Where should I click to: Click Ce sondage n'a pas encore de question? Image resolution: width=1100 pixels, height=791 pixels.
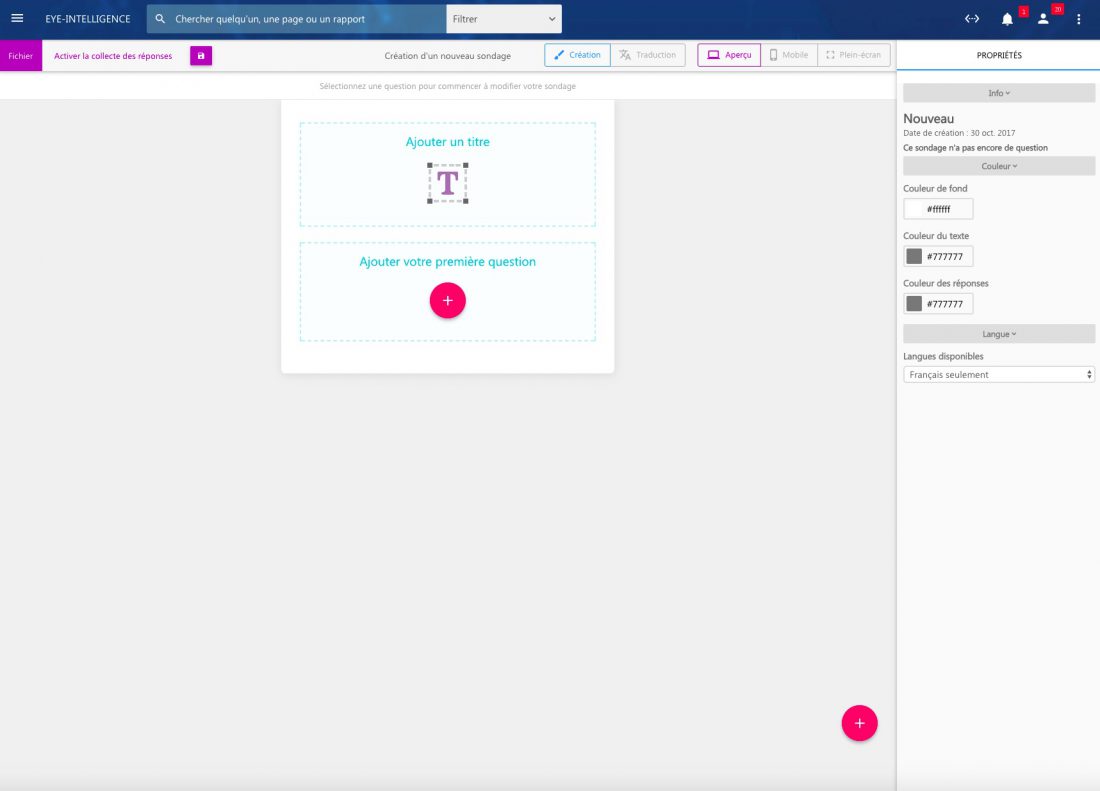click(x=975, y=148)
